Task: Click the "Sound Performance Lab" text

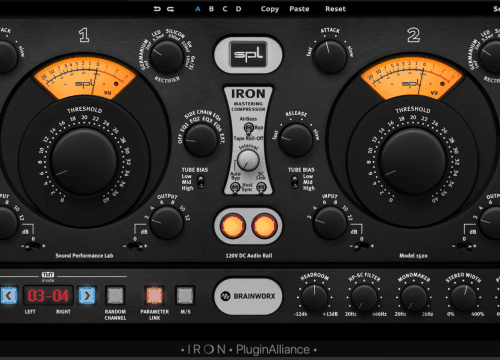Action: pyautogui.click(x=84, y=256)
